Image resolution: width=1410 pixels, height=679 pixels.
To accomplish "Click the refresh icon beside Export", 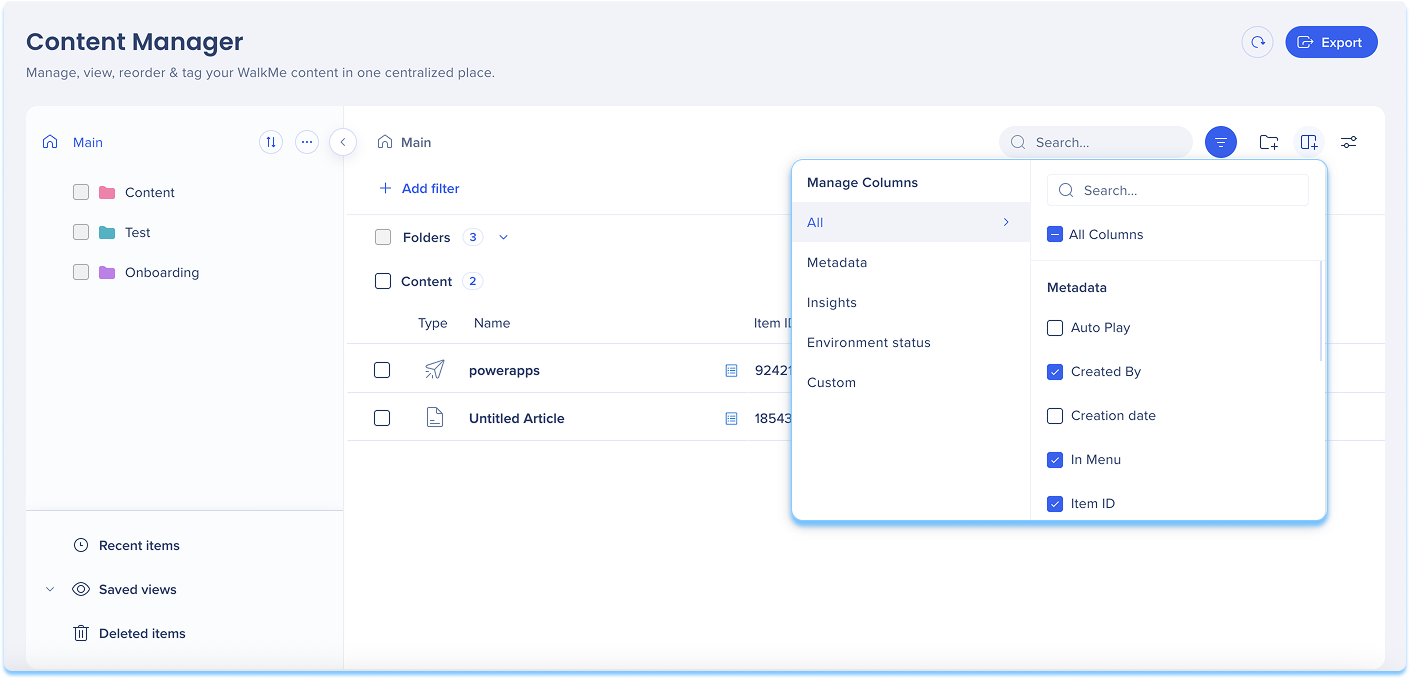I will (1257, 42).
